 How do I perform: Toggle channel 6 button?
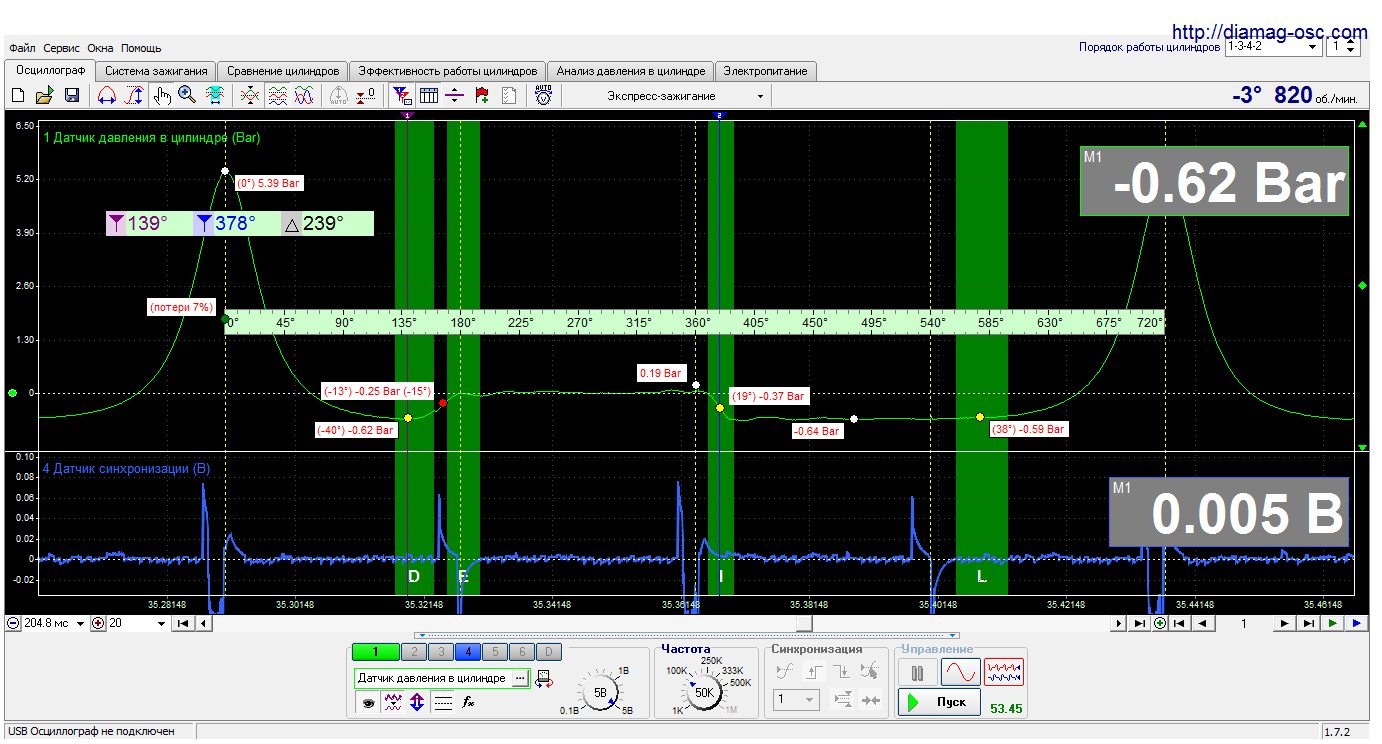pyautogui.click(x=522, y=652)
